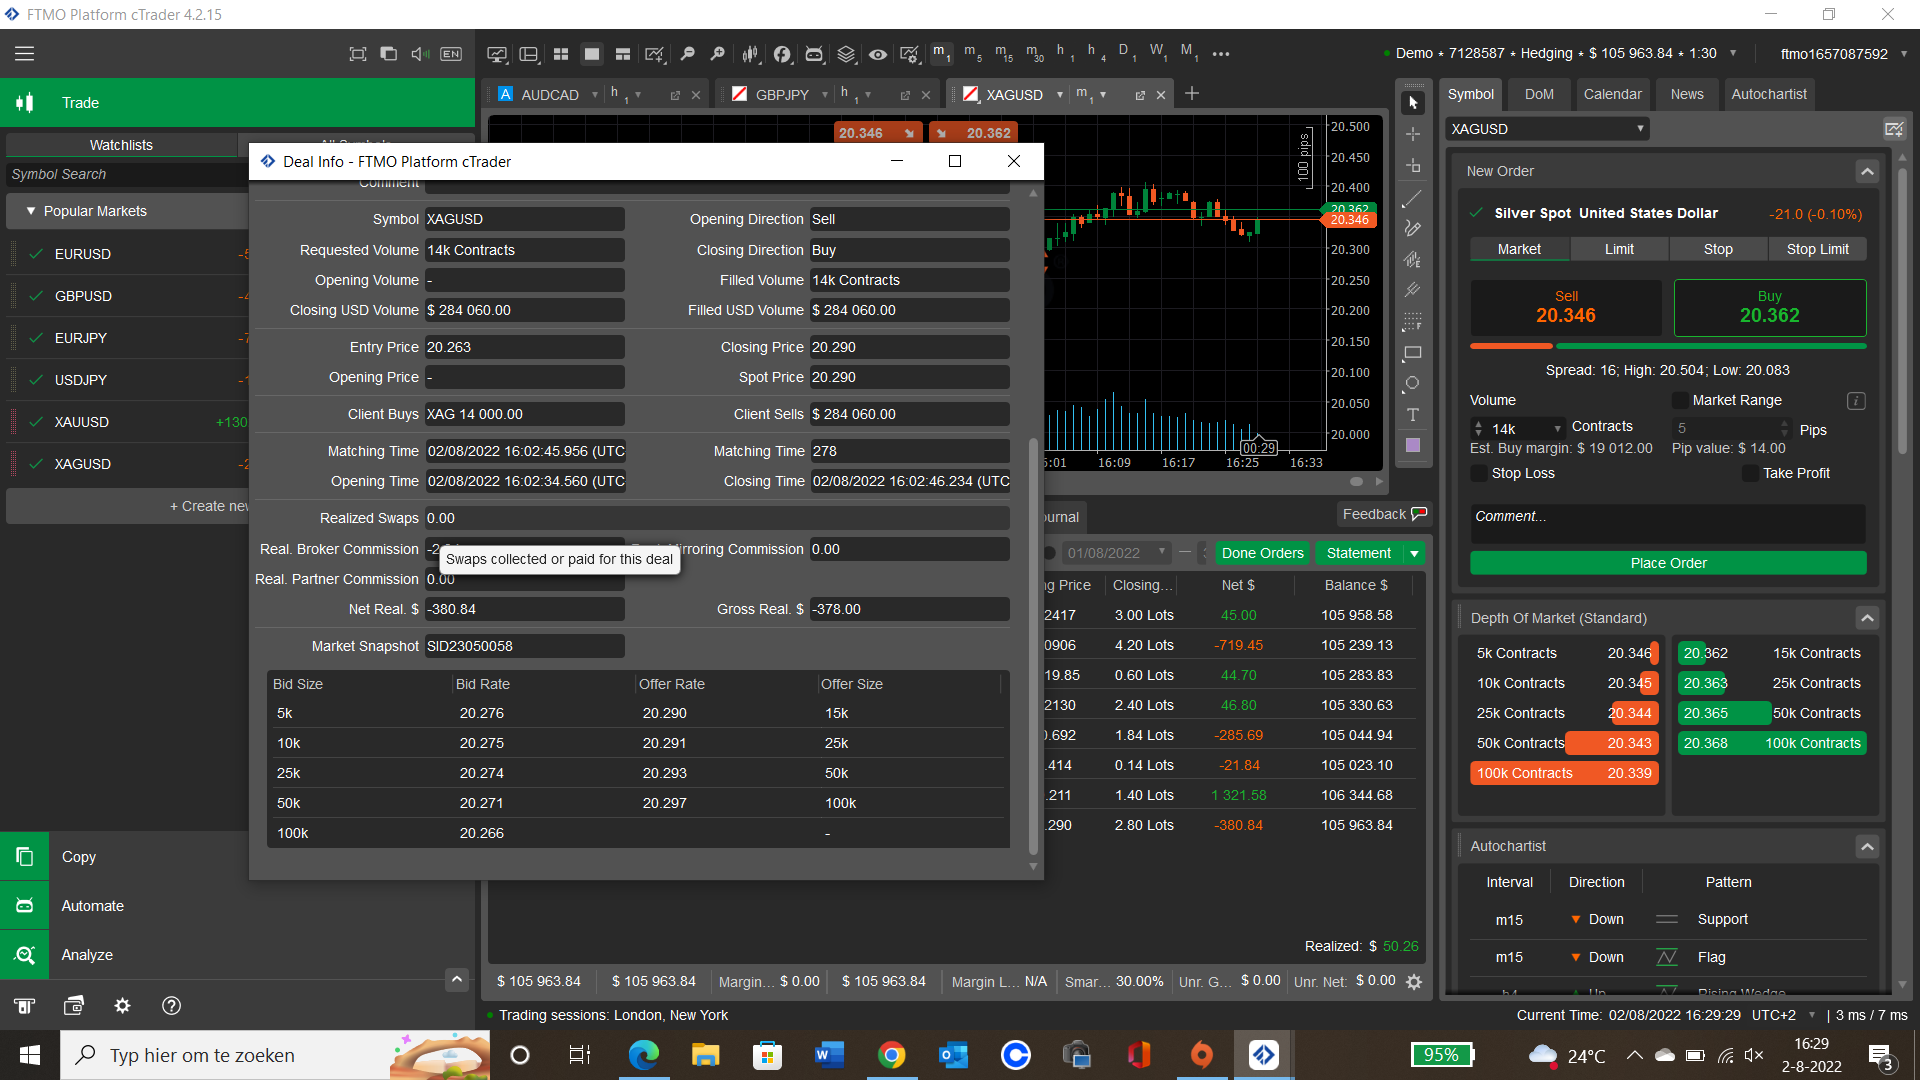Add a new chart tab
Screen dimensions: 1920x1080
click(1192, 94)
